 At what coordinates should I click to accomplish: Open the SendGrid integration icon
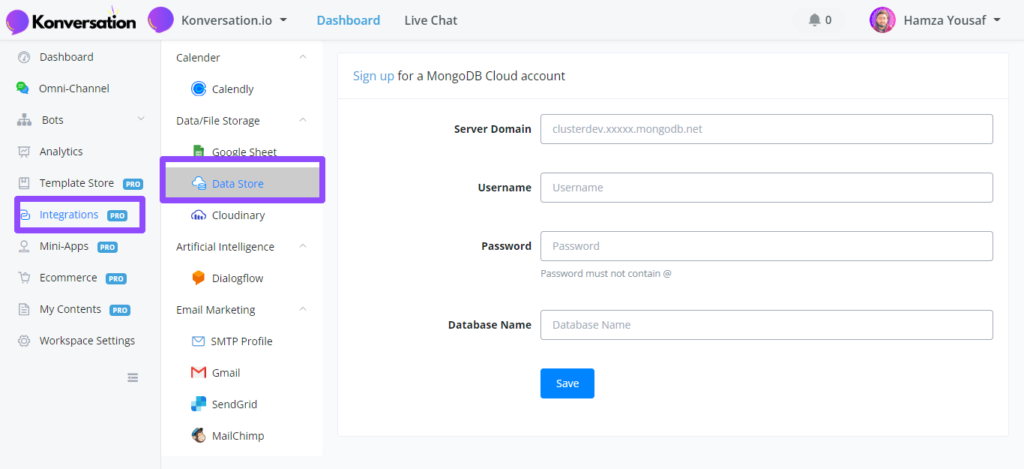pos(199,404)
